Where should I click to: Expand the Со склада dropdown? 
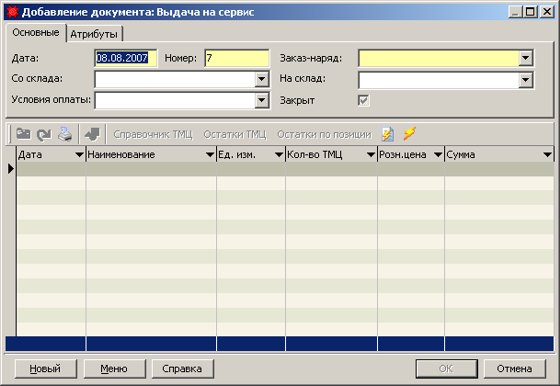tap(262, 79)
